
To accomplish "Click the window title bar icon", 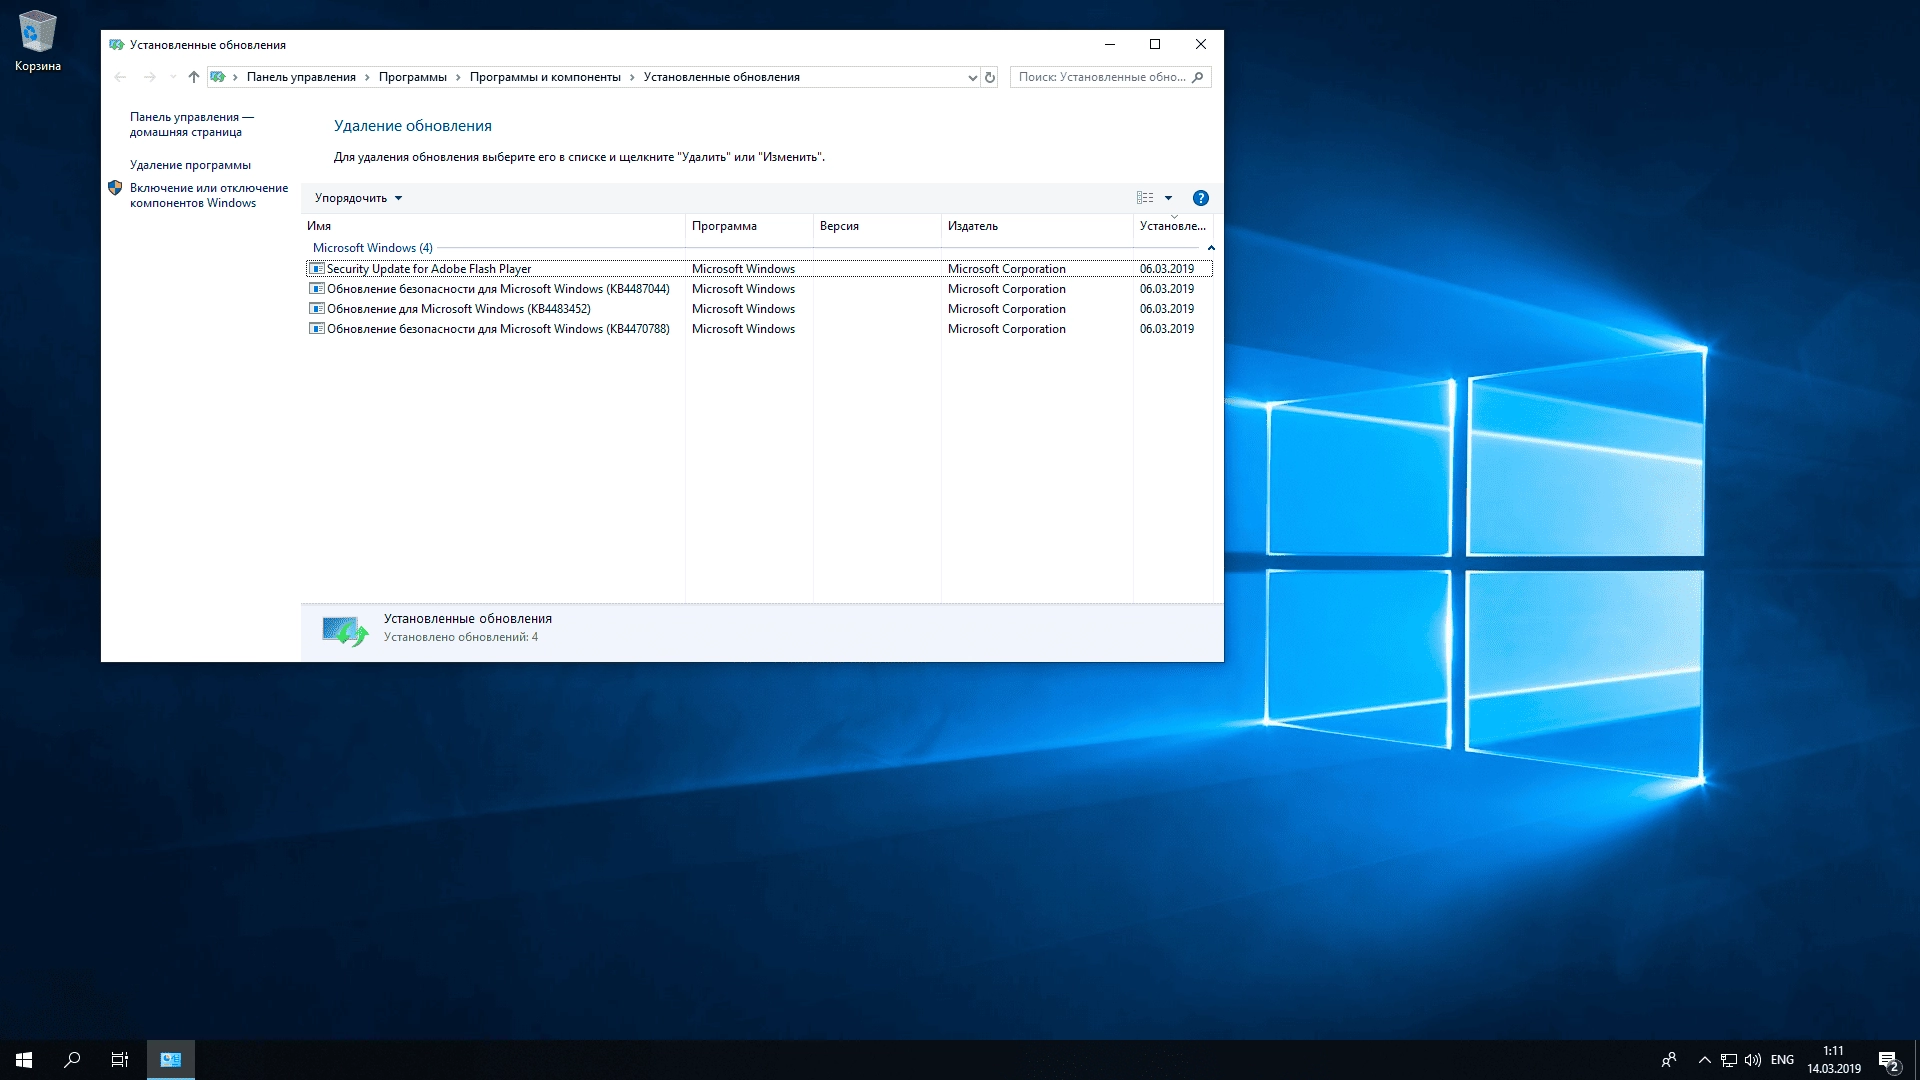I will tap(116, 45).
